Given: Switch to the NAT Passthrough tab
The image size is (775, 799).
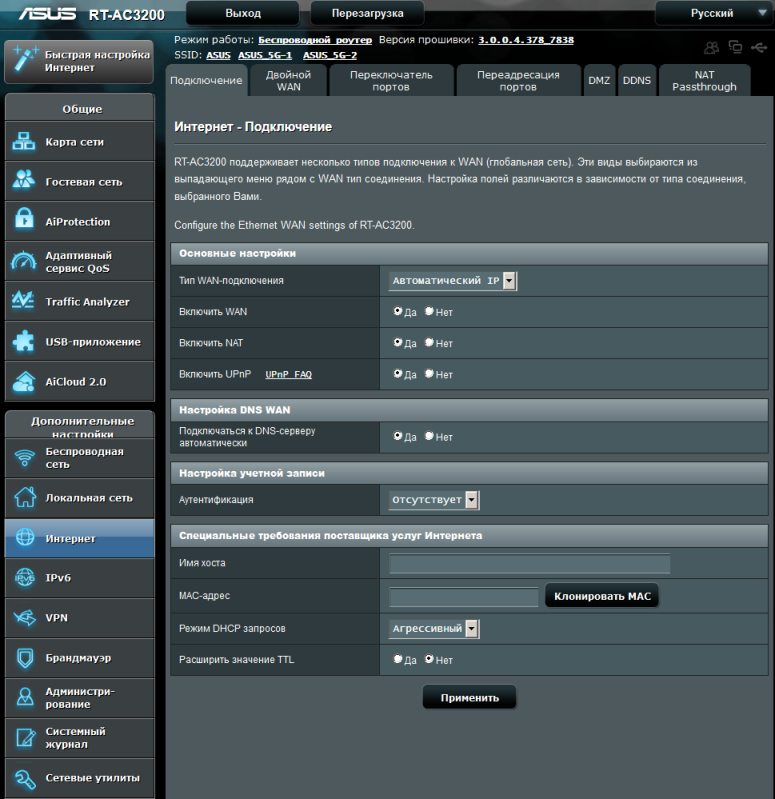Looking at the screenshot, I should click(704, 81).
